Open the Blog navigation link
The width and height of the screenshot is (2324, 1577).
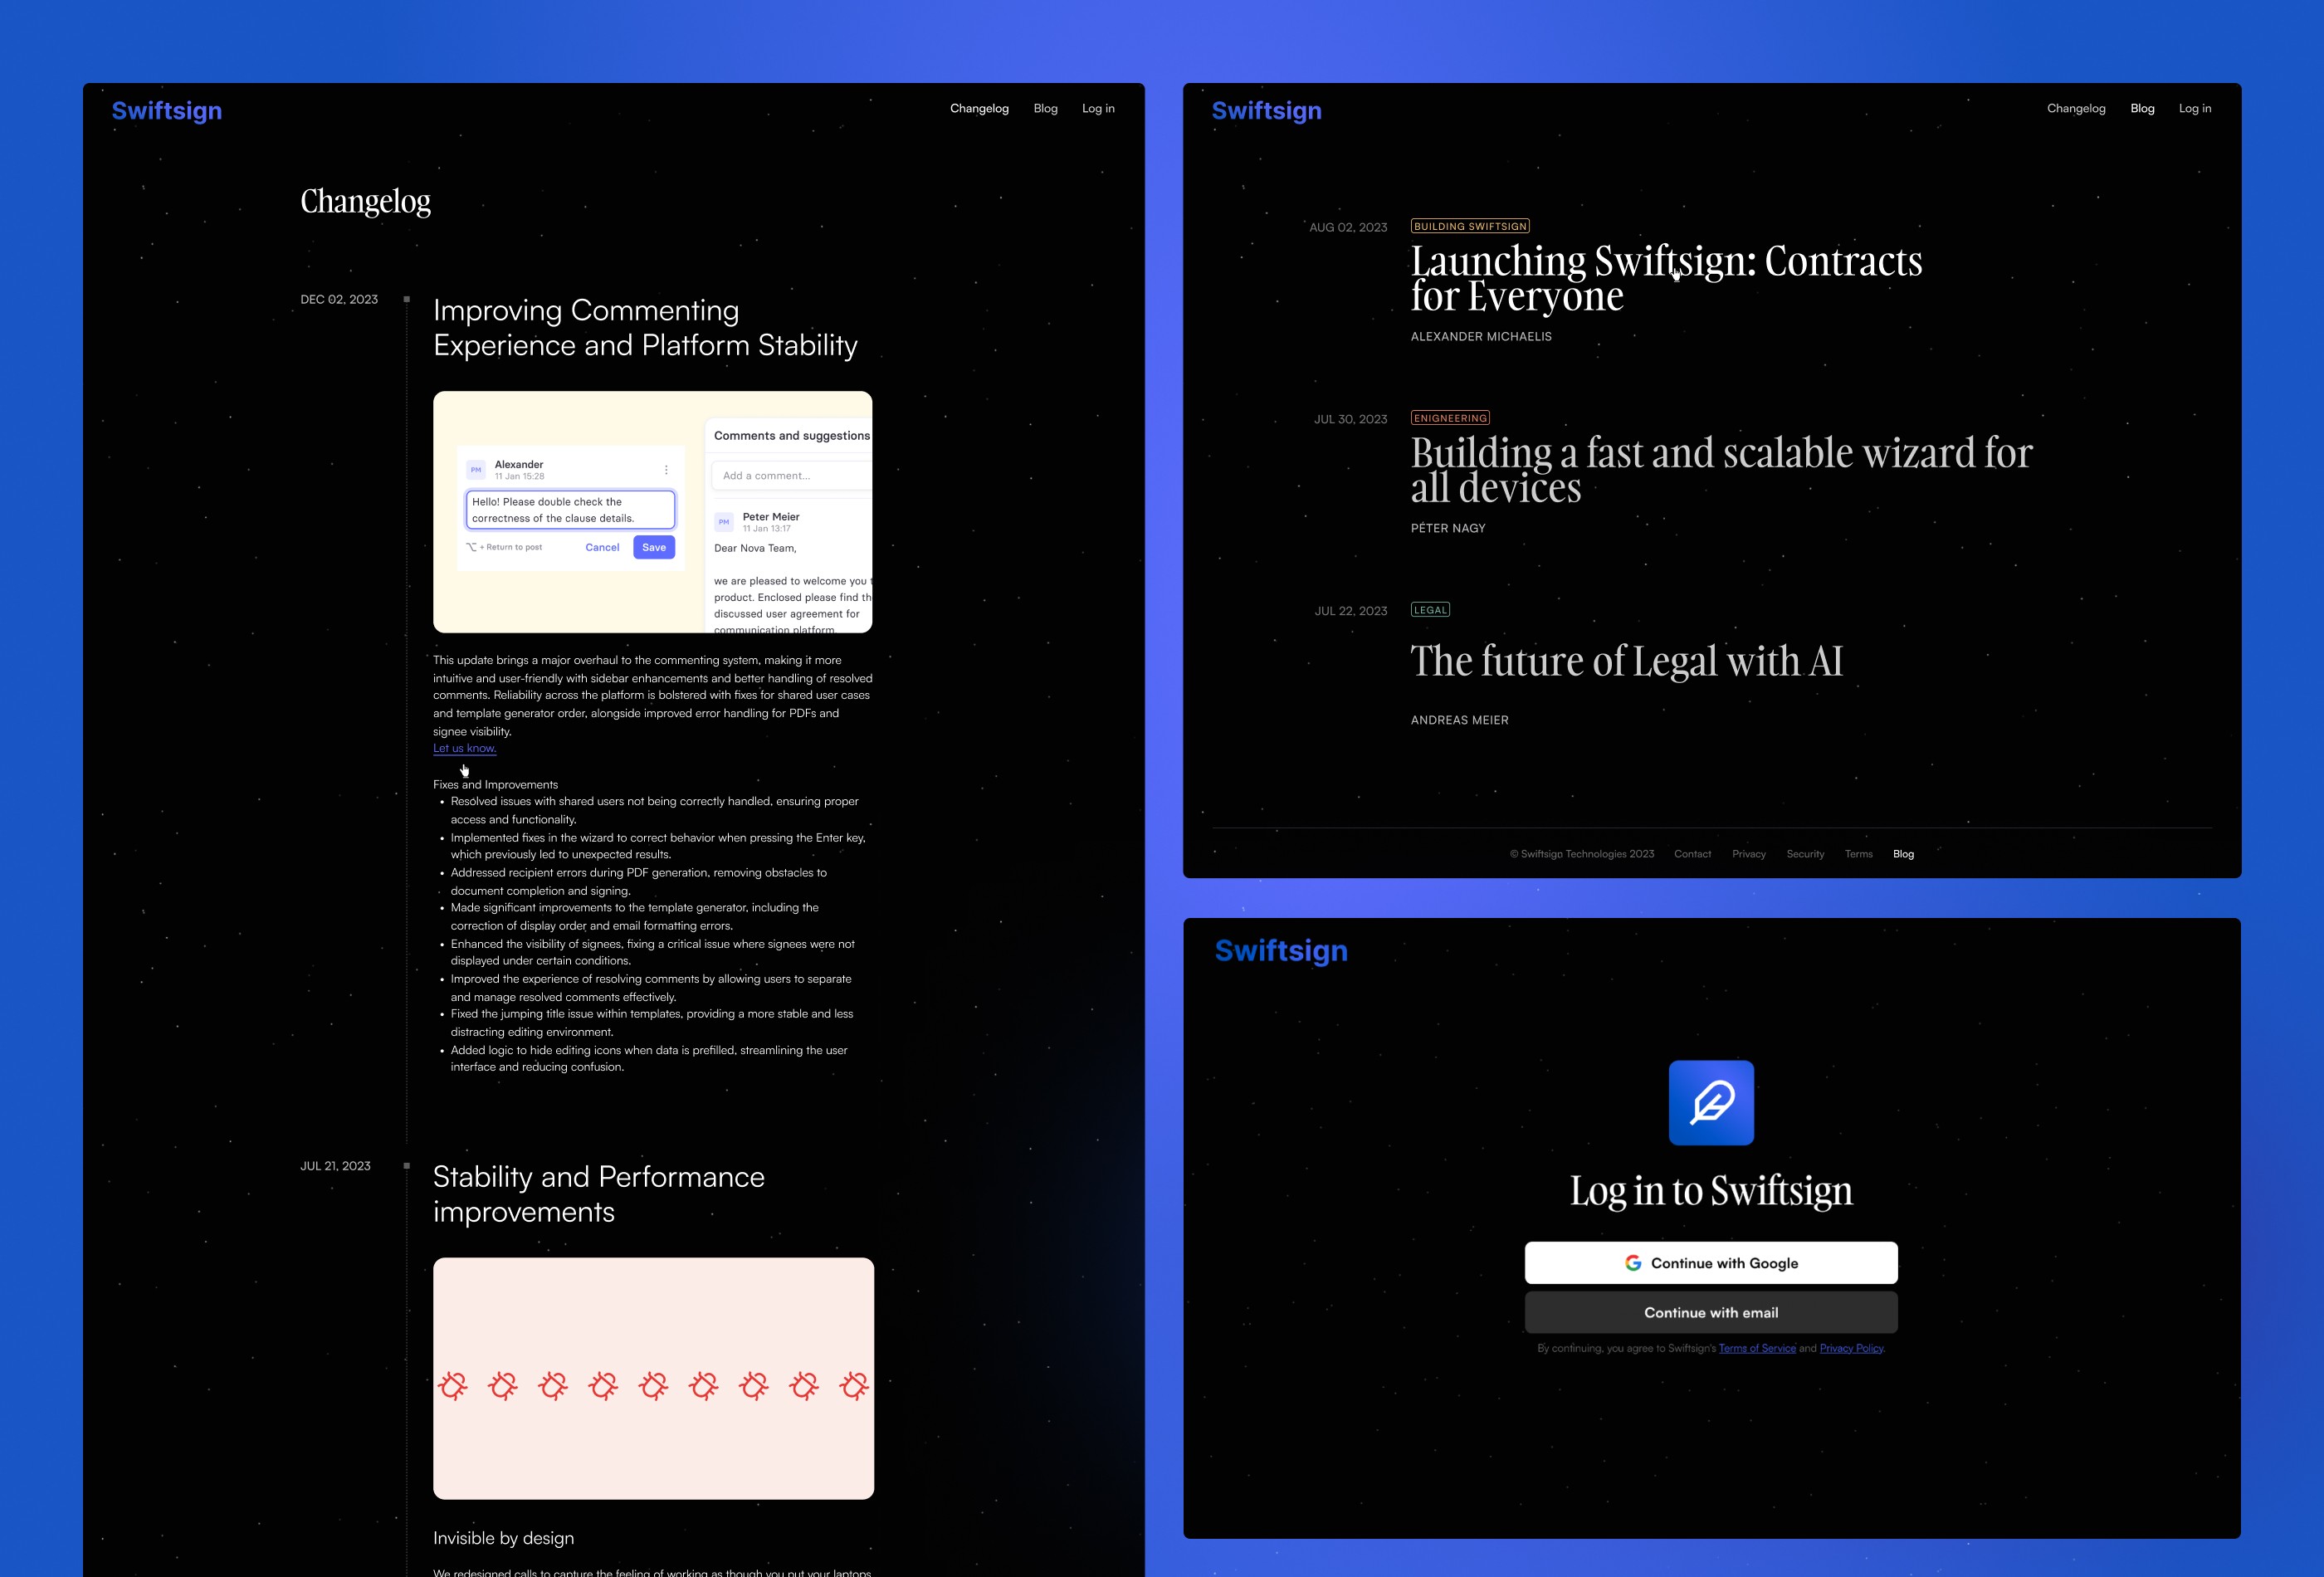click(x=1047, y=109)
